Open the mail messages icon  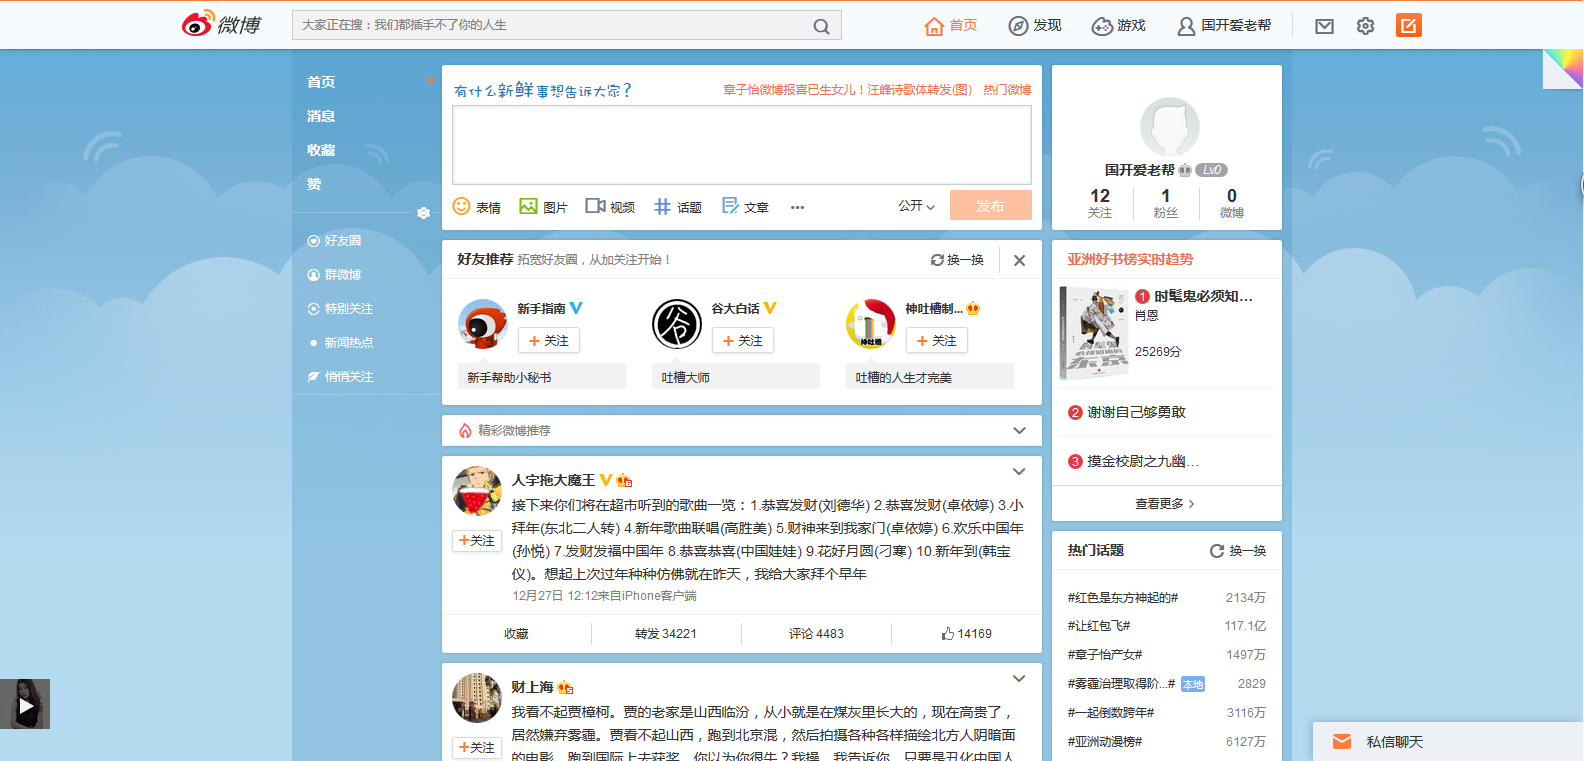1324,26
